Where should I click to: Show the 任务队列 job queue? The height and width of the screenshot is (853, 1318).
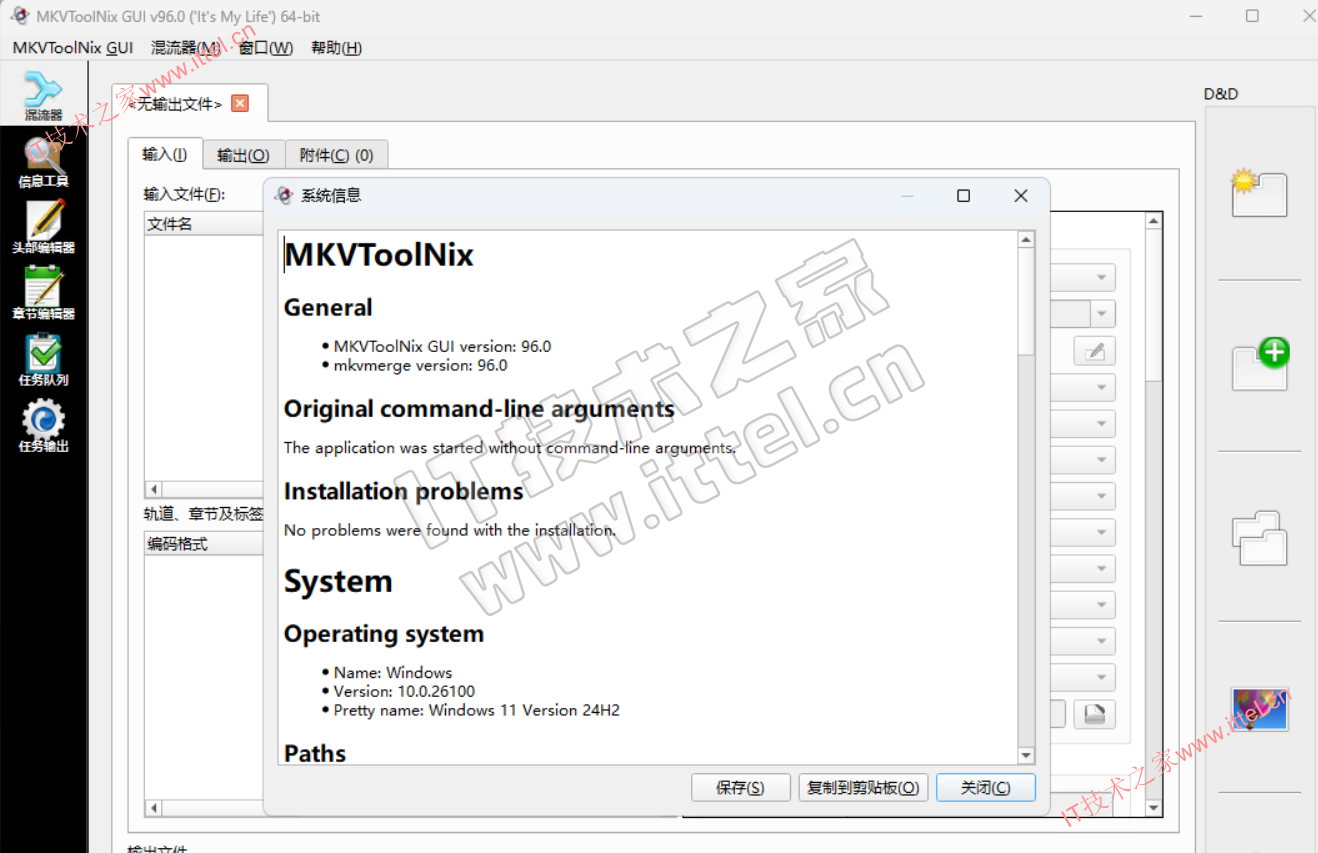point(43,359)
